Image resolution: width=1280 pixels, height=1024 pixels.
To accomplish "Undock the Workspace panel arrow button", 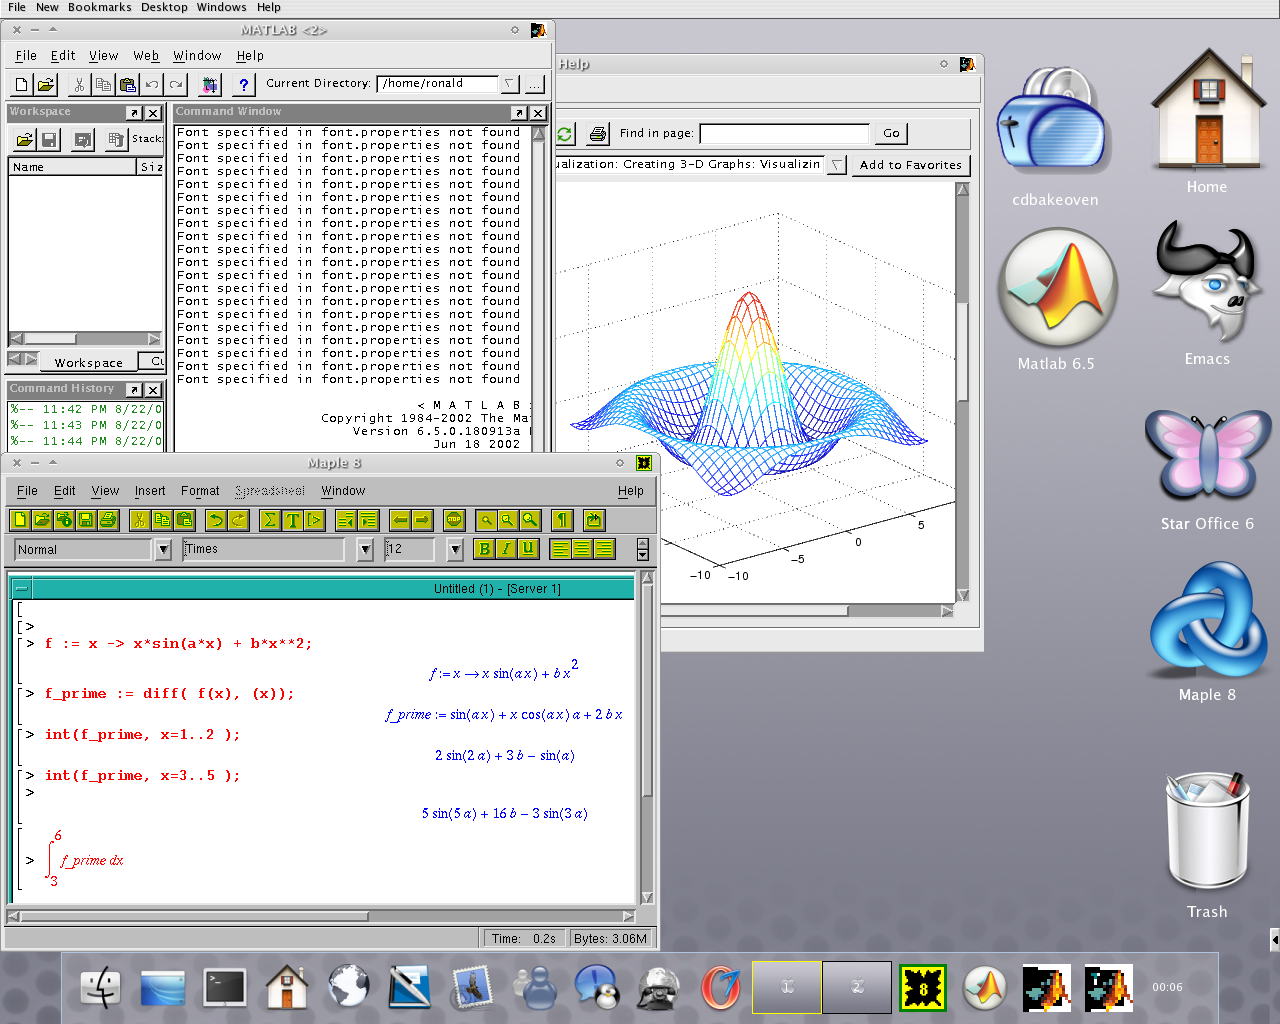I will 134,113.
